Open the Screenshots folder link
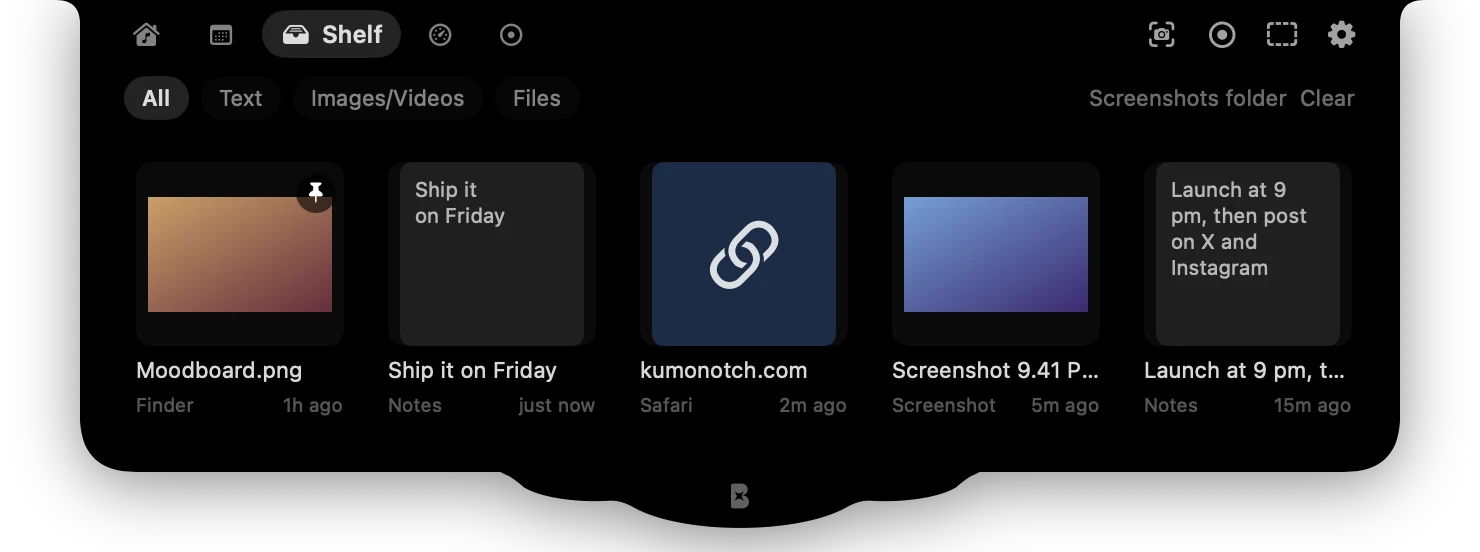 [1187, 98]
